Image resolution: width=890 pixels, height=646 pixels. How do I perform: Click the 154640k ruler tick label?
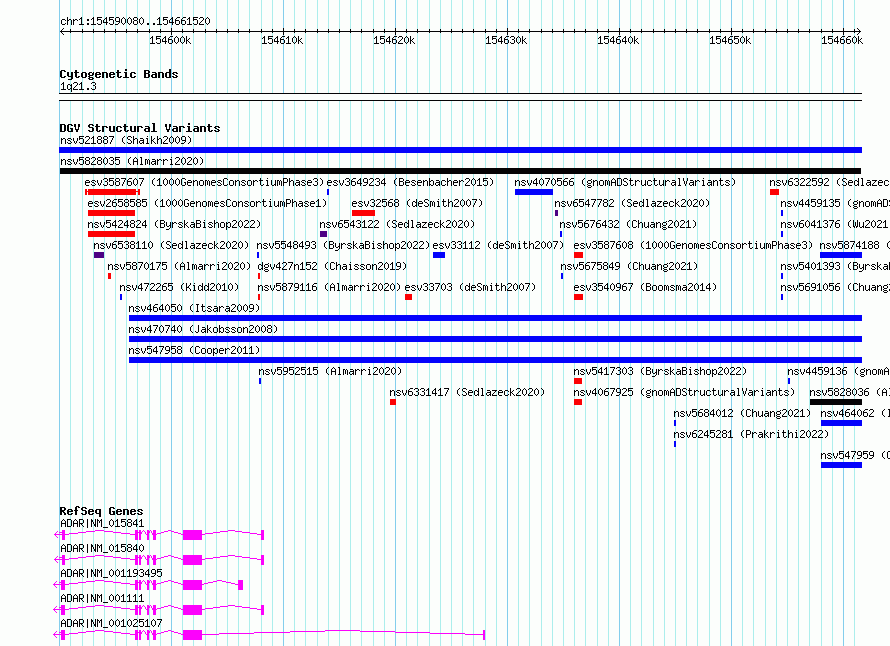618,40
